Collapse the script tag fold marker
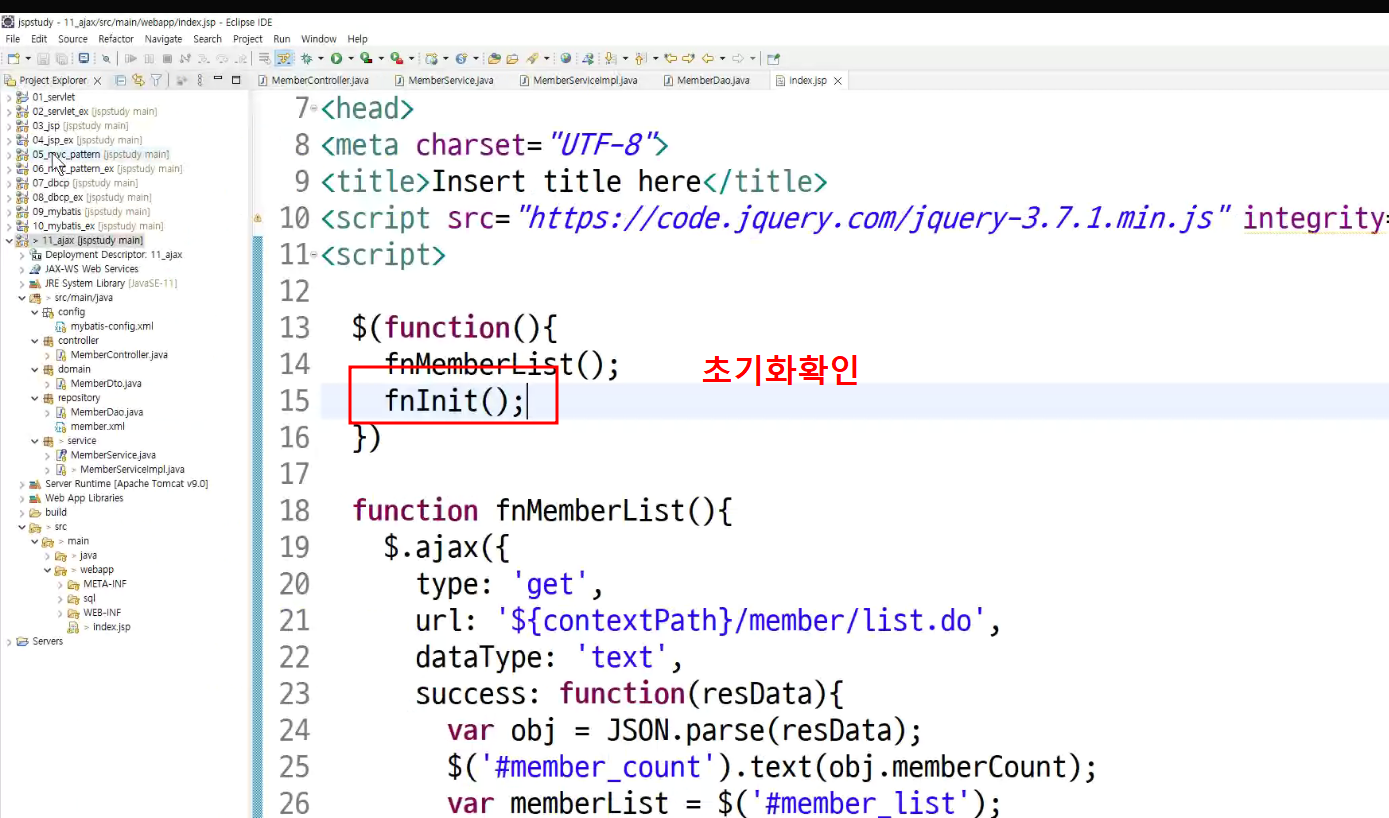Screen dimensions: 1389x818 (313, 254)
